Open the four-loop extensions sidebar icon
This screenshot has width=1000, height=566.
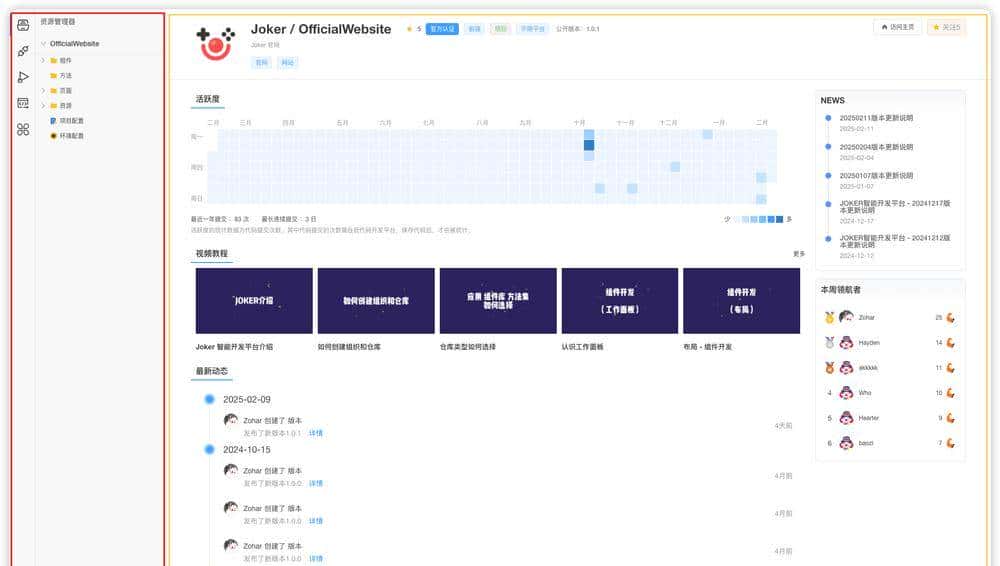click(x=23, y=130)
